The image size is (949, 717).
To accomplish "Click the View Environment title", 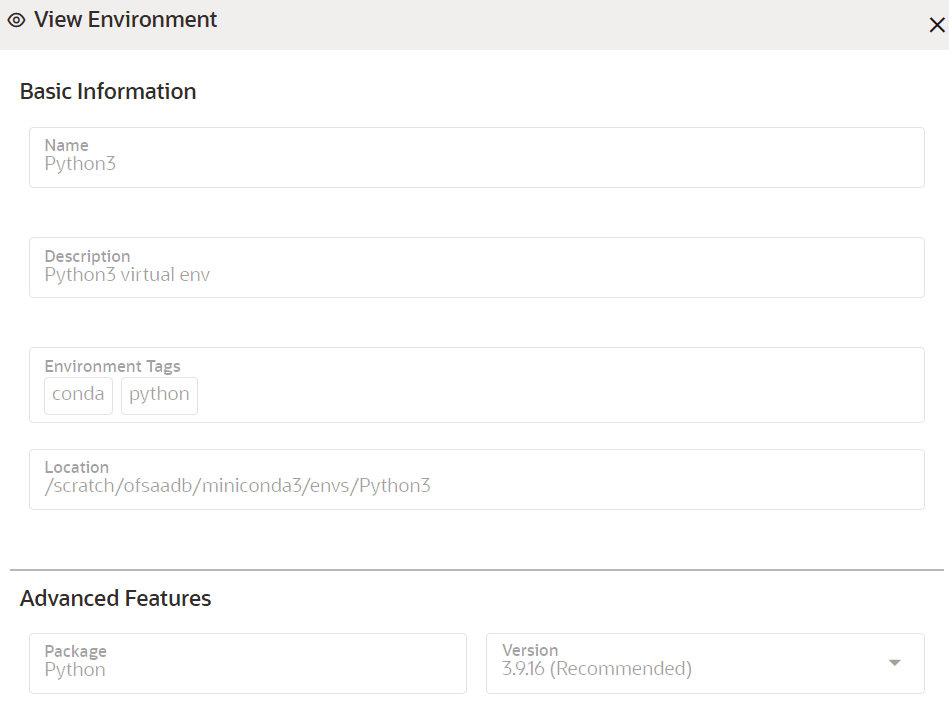I will click(x=126, y=19).
